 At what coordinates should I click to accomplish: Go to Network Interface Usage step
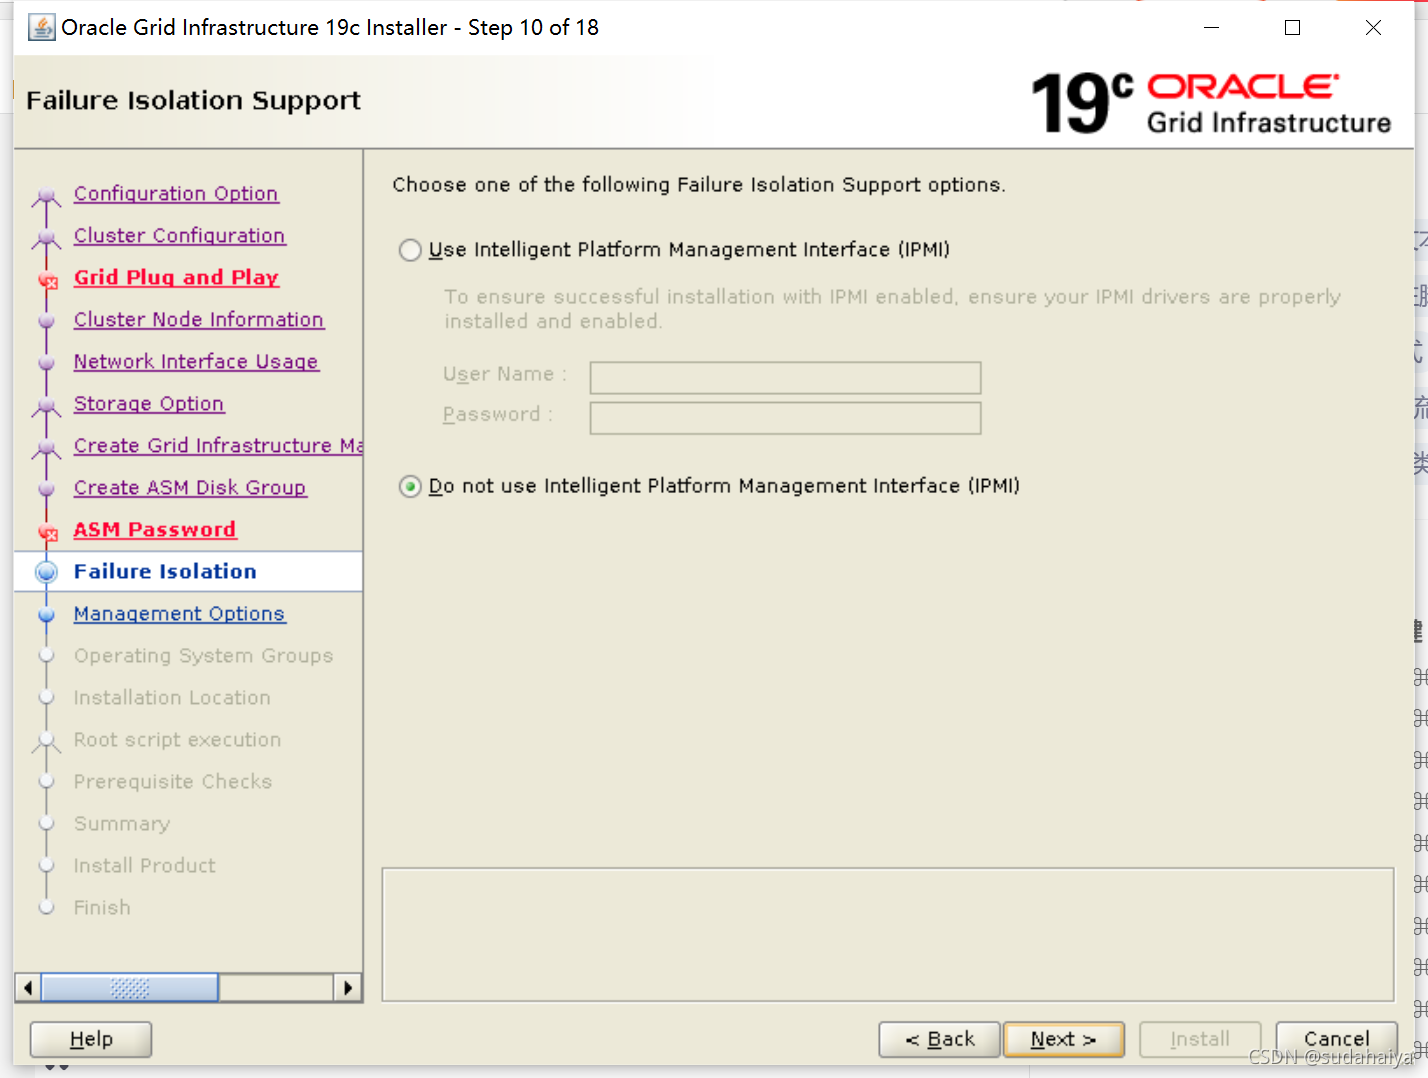(x=196, y=362)
